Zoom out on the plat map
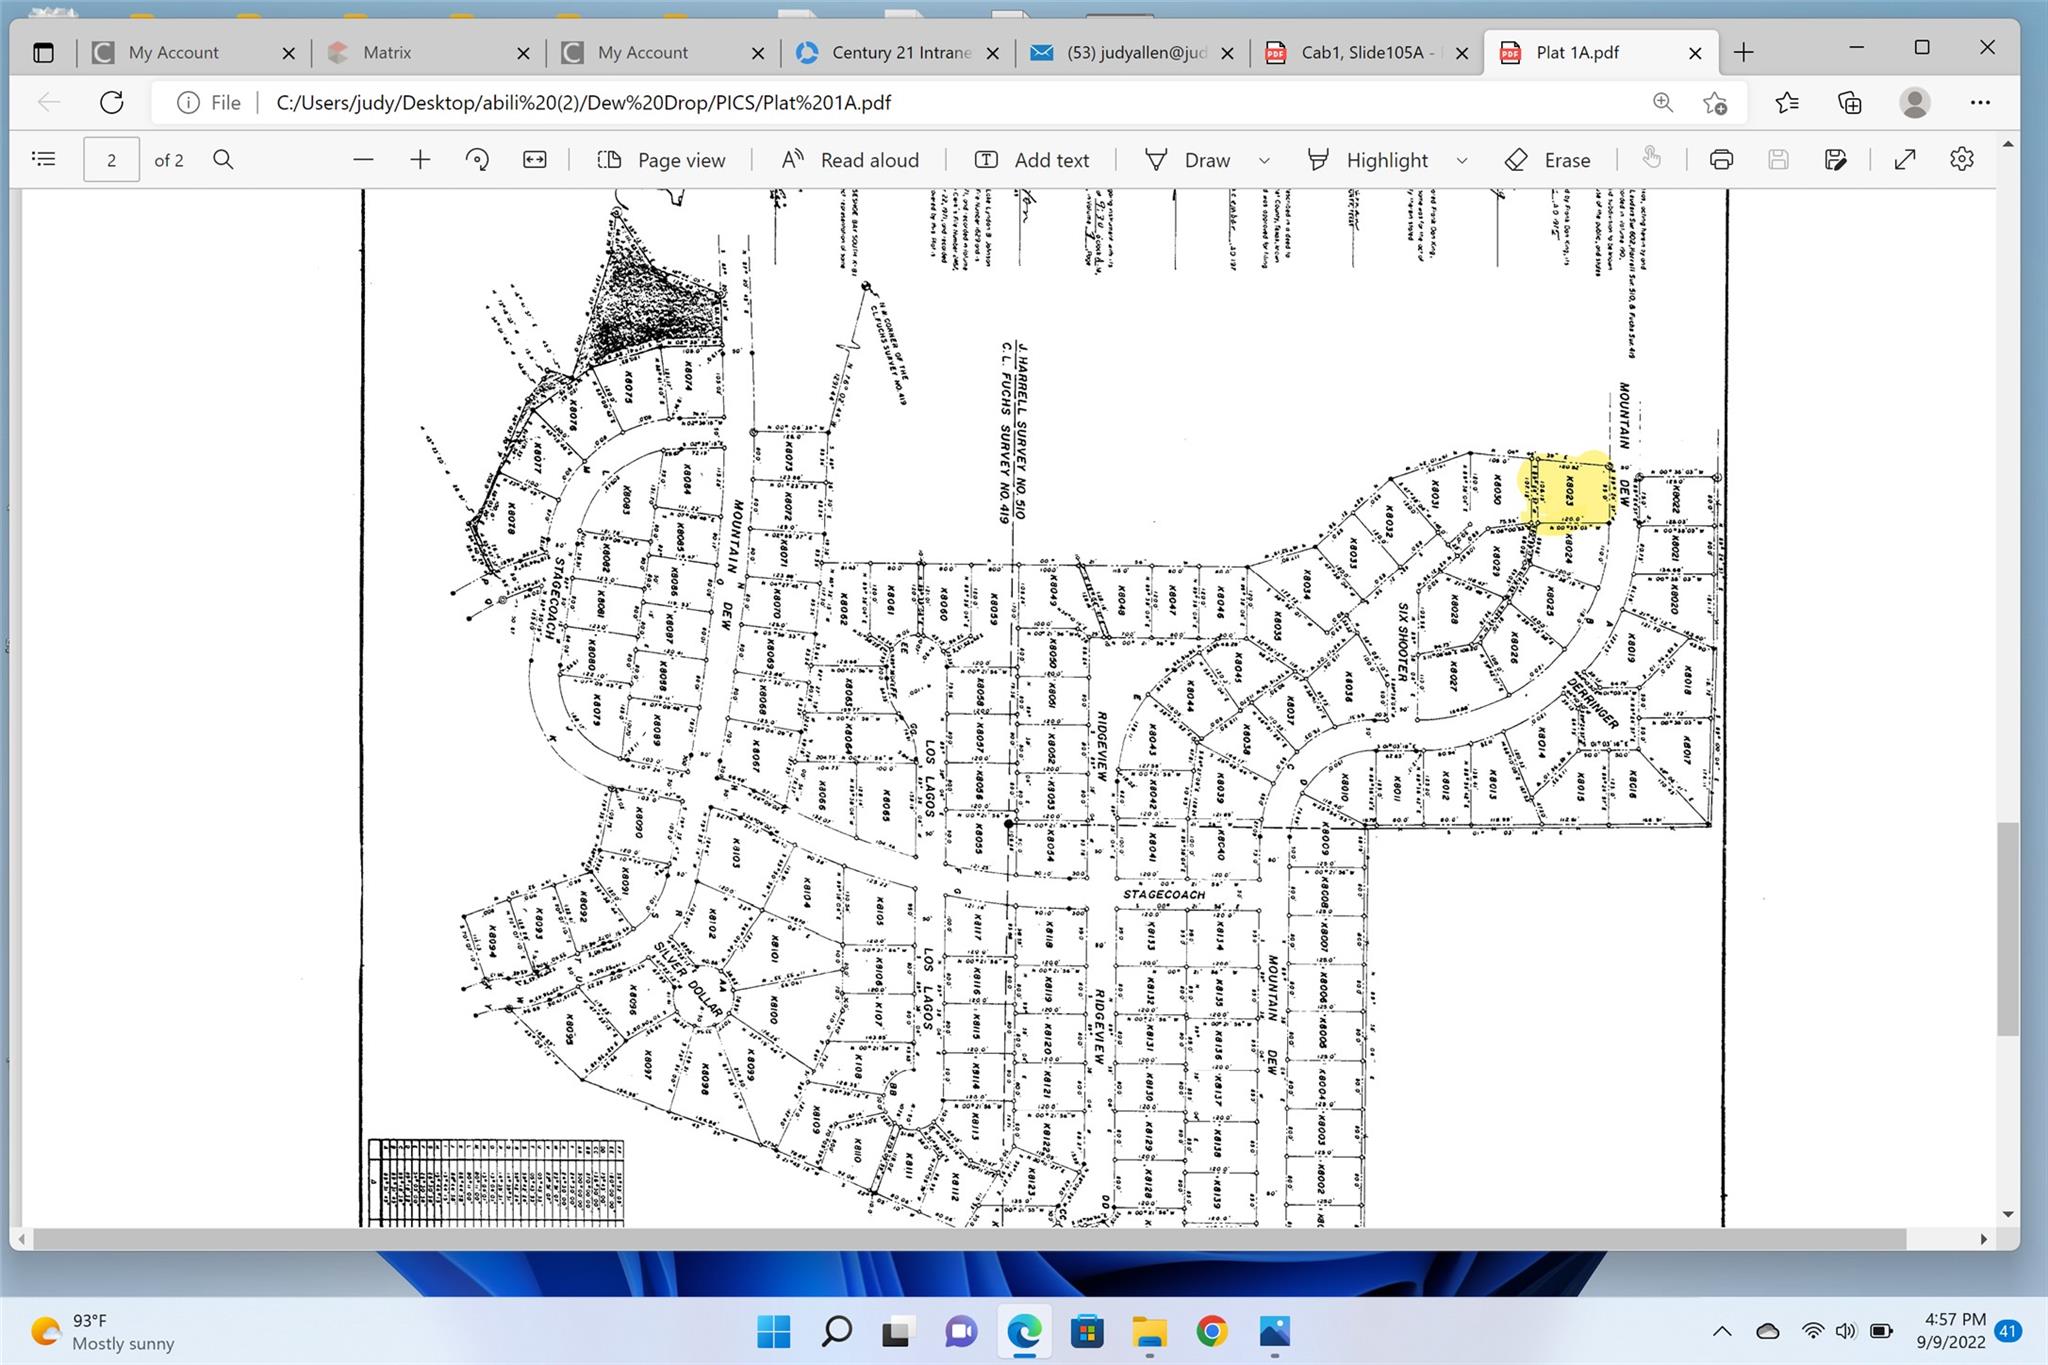Image resolution: width=2048 pixels, height=1365 pixels. click(x=363, y=160)
